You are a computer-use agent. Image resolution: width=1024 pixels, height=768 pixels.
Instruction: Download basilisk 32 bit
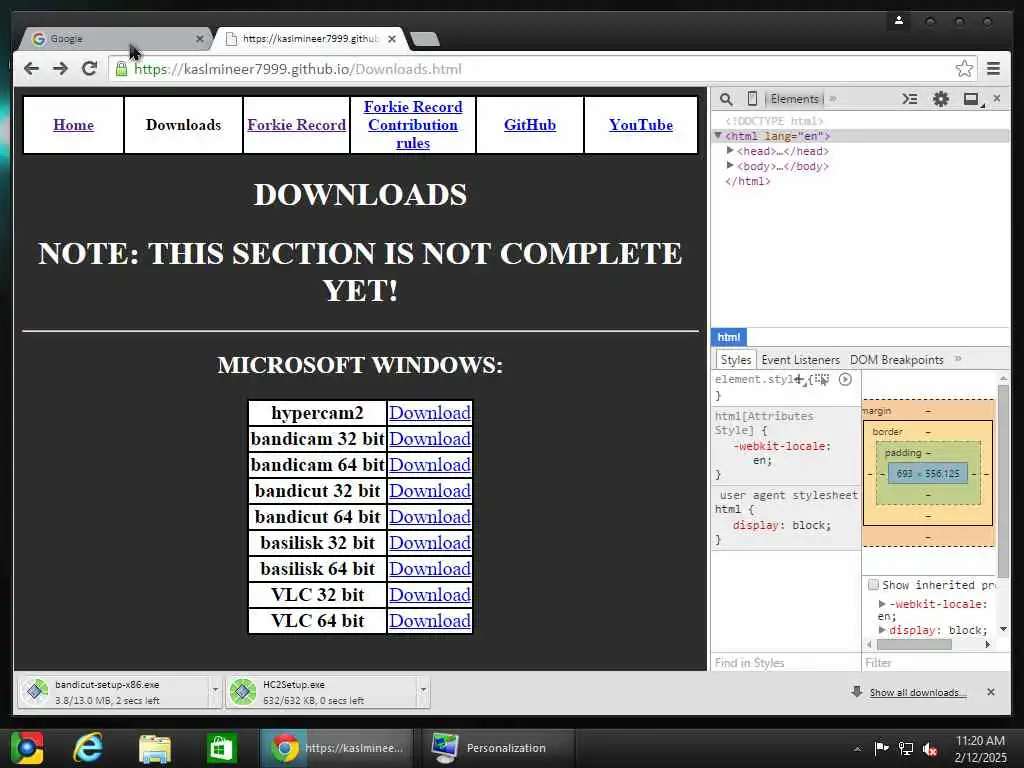[x=430, y=543]
